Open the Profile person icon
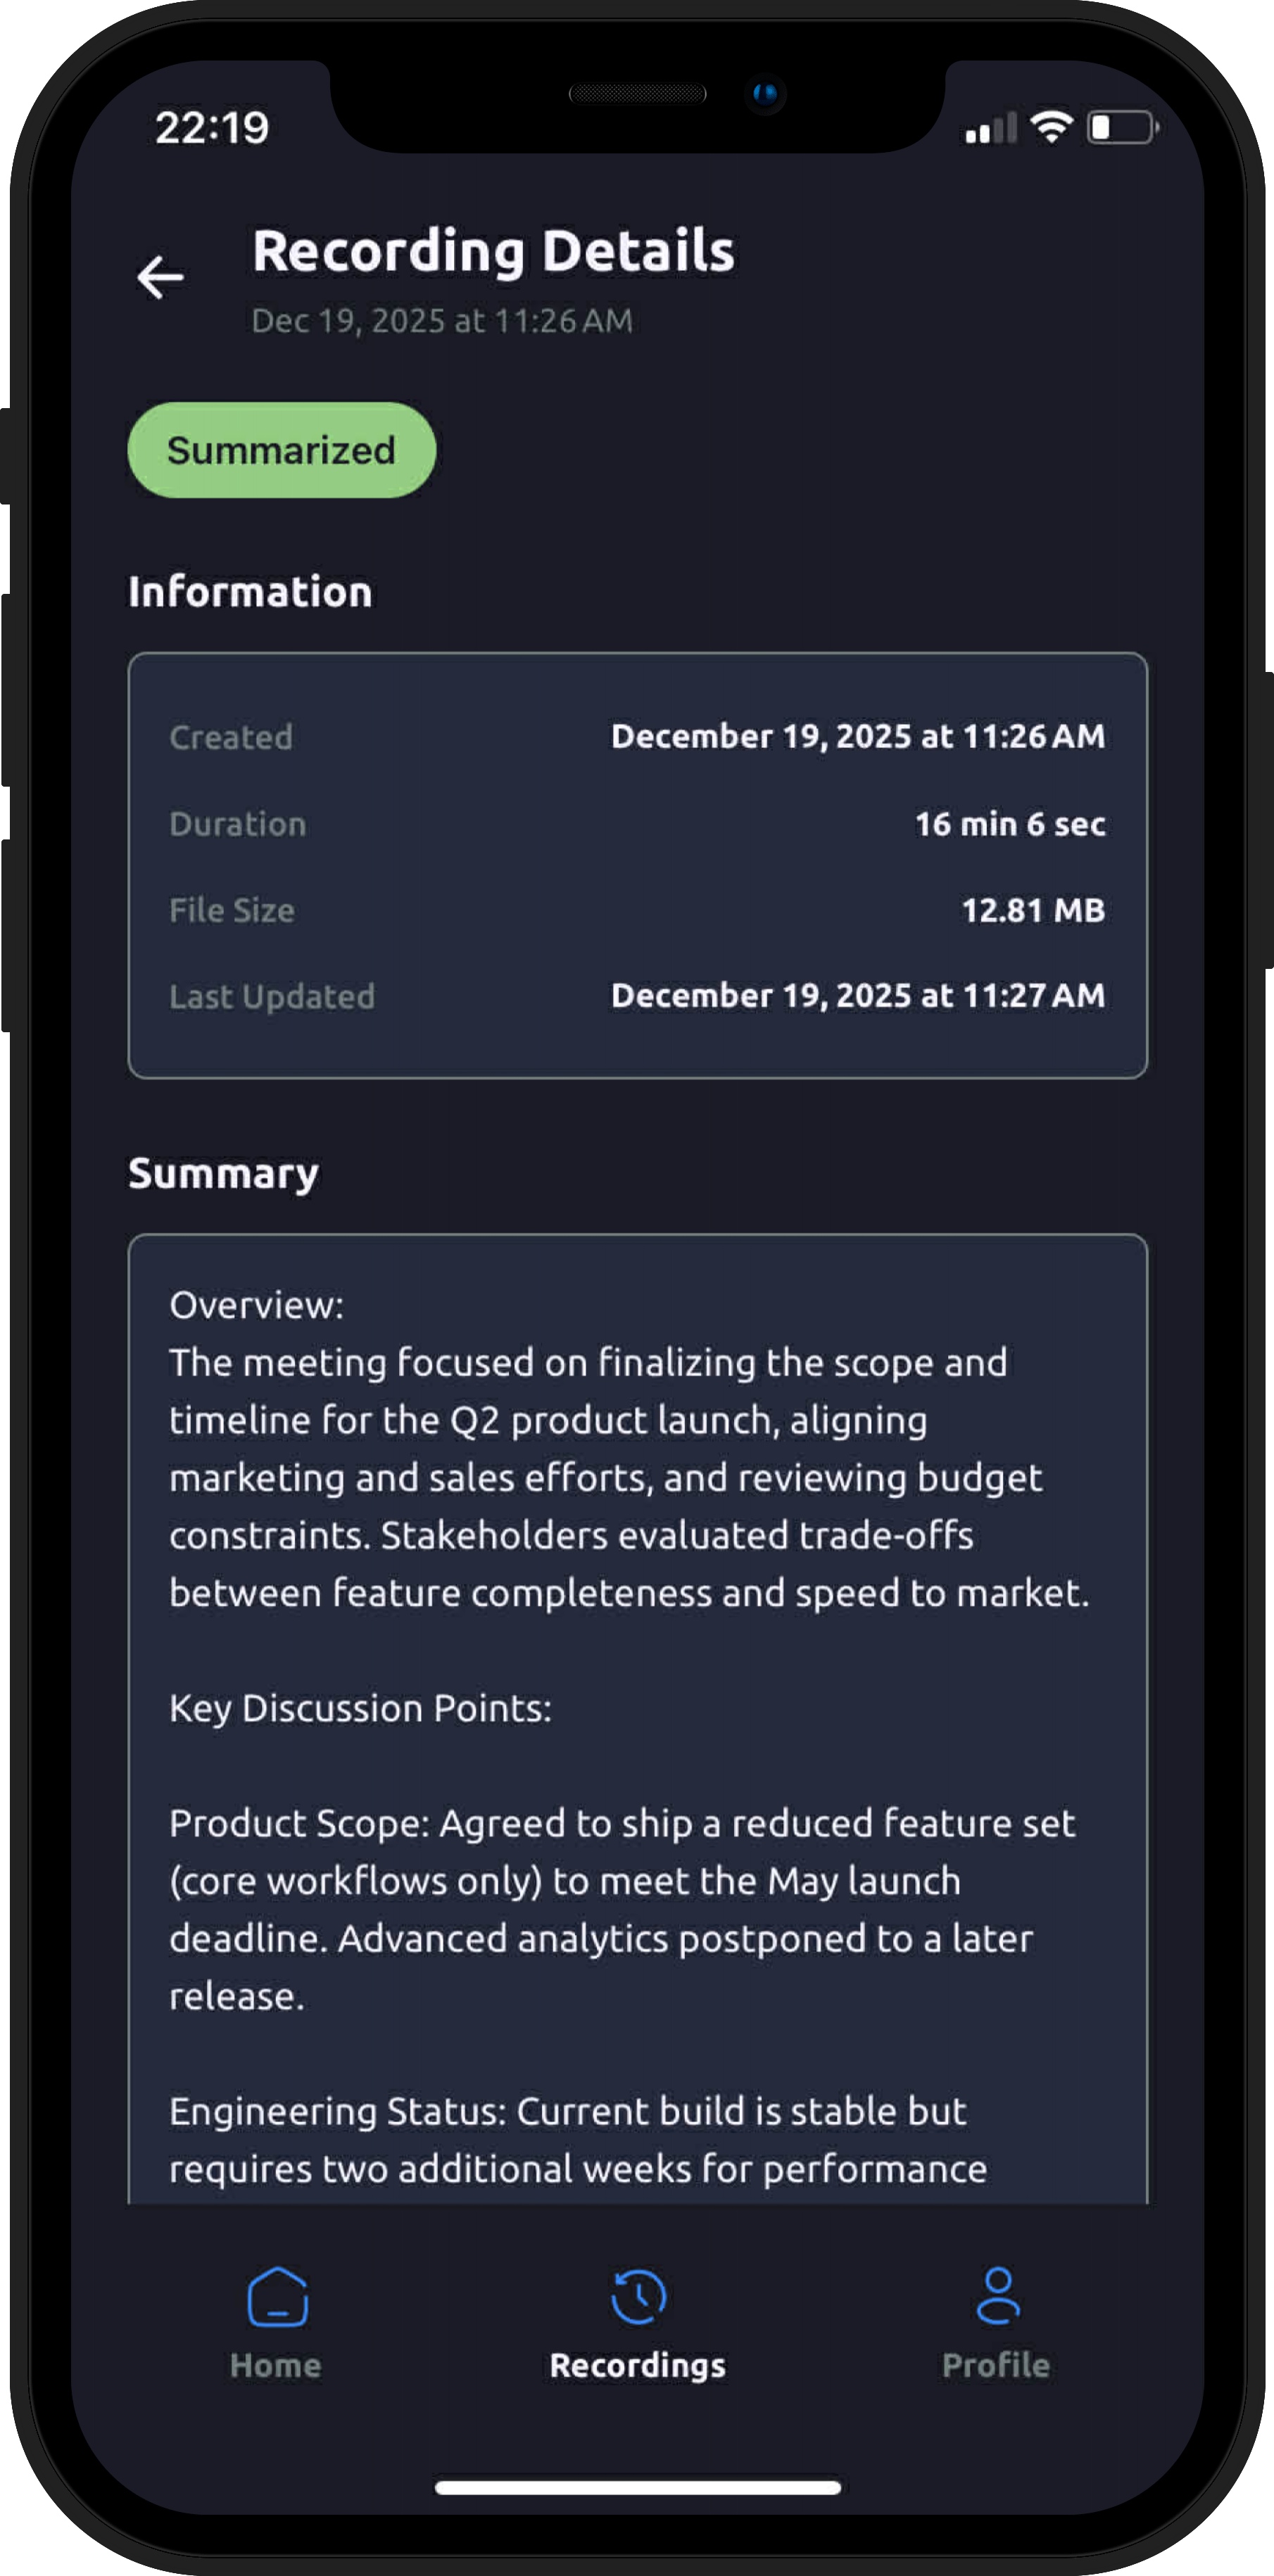 pyautogui.click(x=996, y=2296)
